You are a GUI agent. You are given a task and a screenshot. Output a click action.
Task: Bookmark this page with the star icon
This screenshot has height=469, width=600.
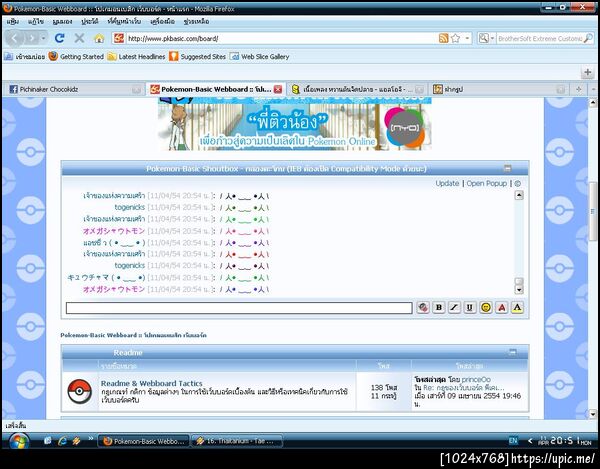point(455,38)
